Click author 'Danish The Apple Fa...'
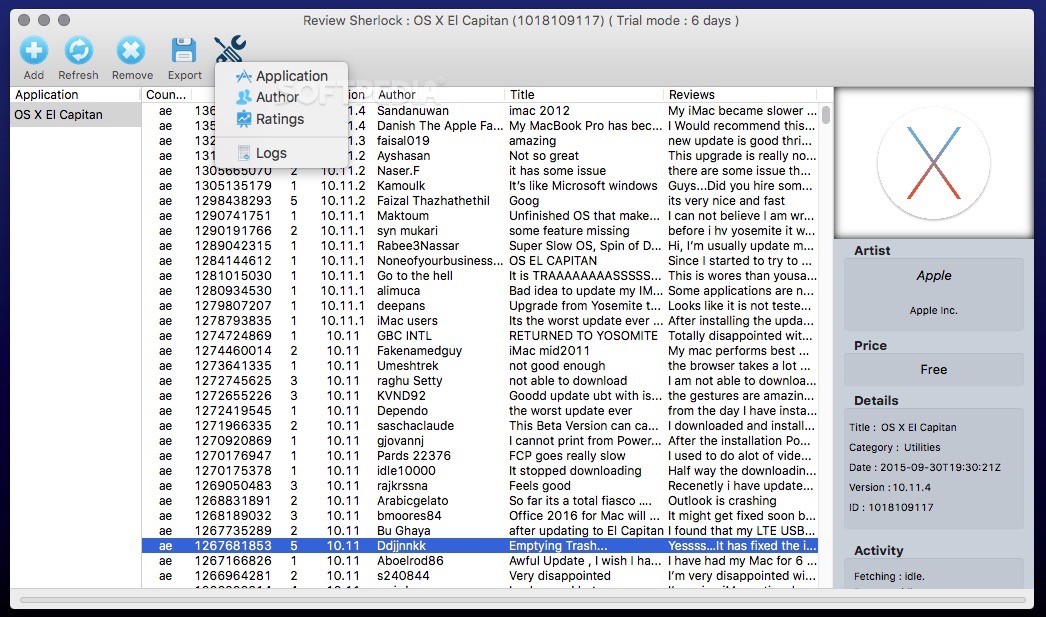The height and width of the screenshot is (617, 1046). pyautogui.click(x=440, y=126)
